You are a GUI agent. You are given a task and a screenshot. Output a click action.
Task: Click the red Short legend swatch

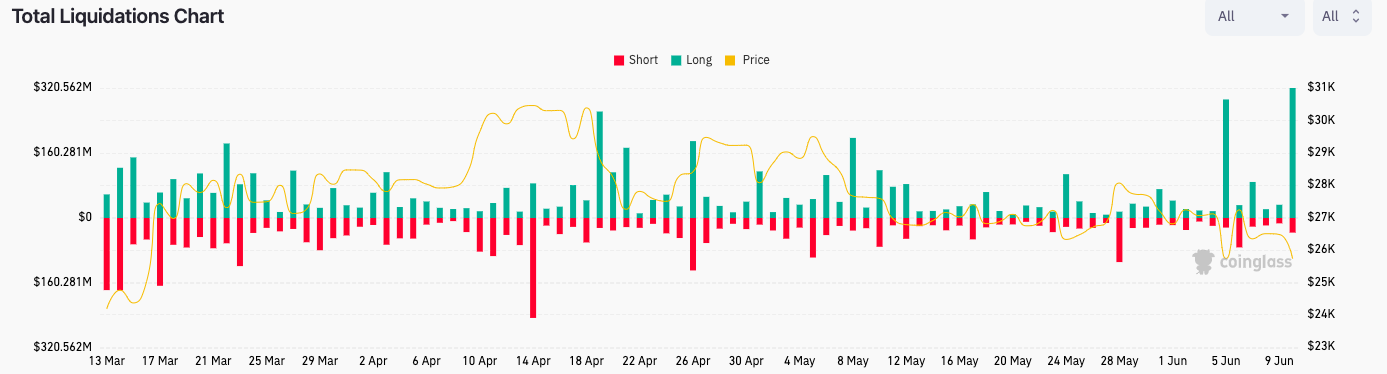coord(618,60)
